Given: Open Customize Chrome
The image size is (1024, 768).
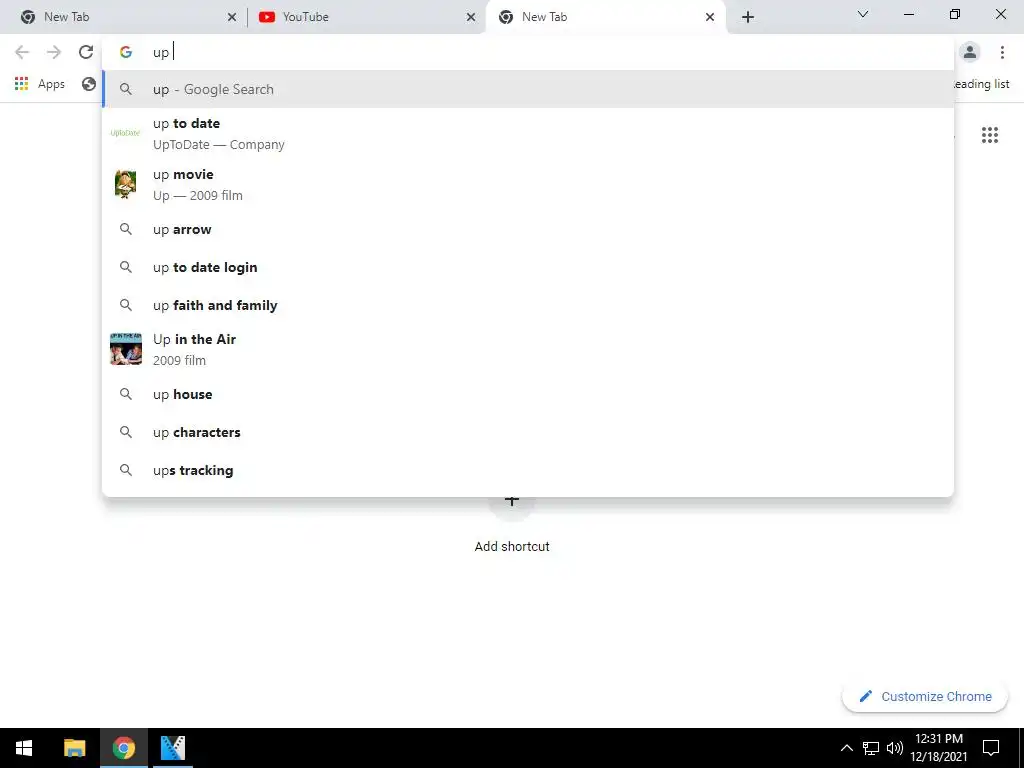Looking at the screenshot, I should (925, 696).
